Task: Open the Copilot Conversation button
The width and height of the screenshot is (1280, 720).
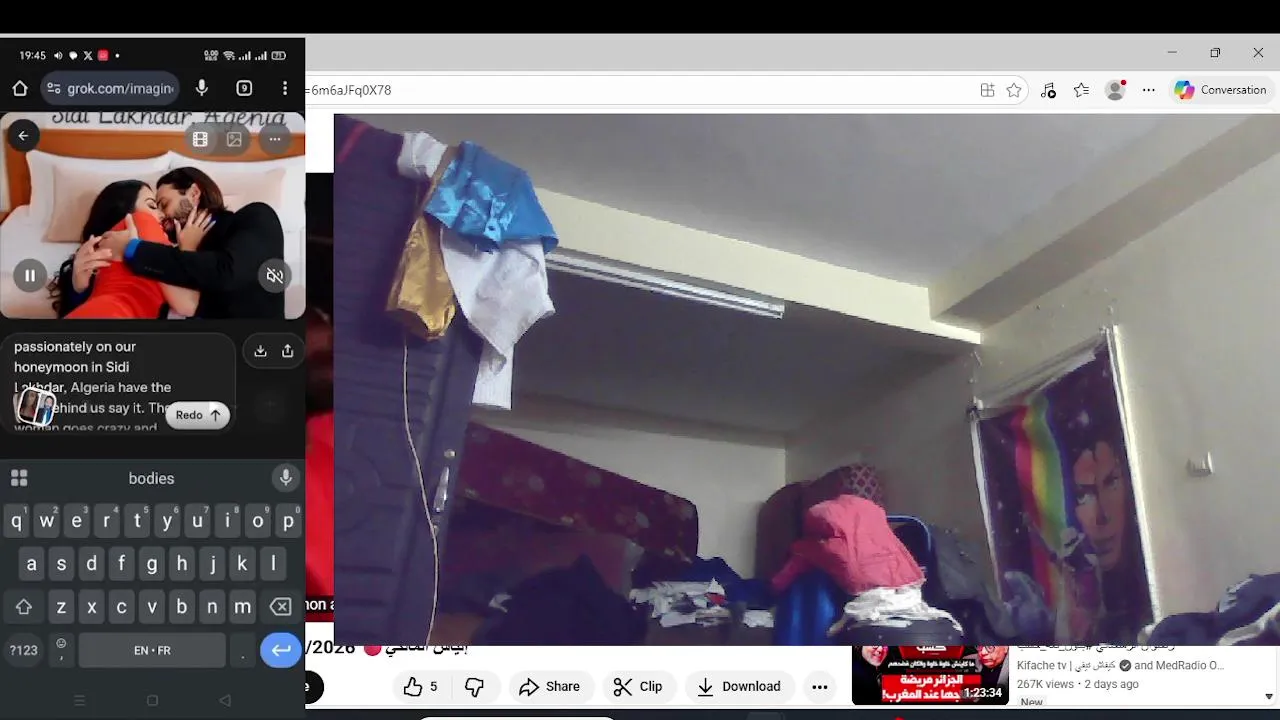Action: 1221,90
